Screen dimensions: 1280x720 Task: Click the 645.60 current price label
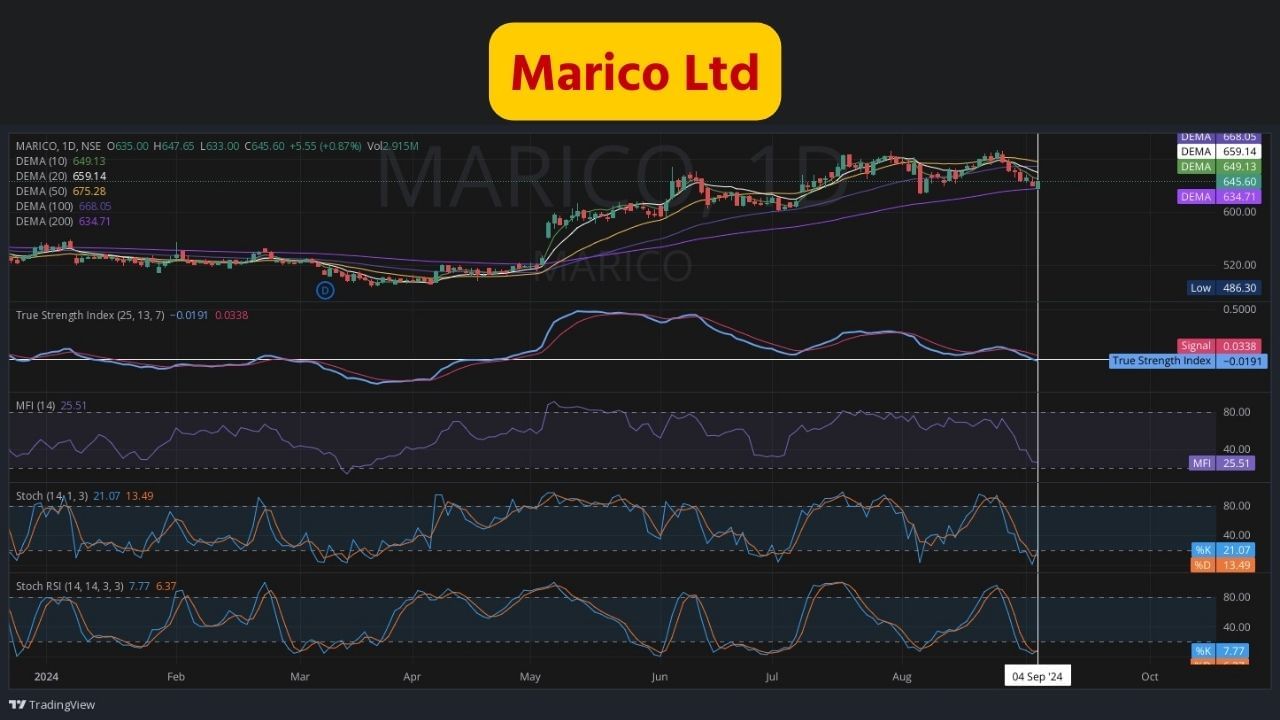1239,182
